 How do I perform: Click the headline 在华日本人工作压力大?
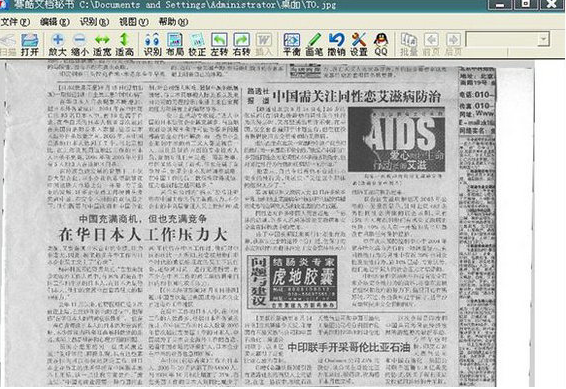[143, 235]
